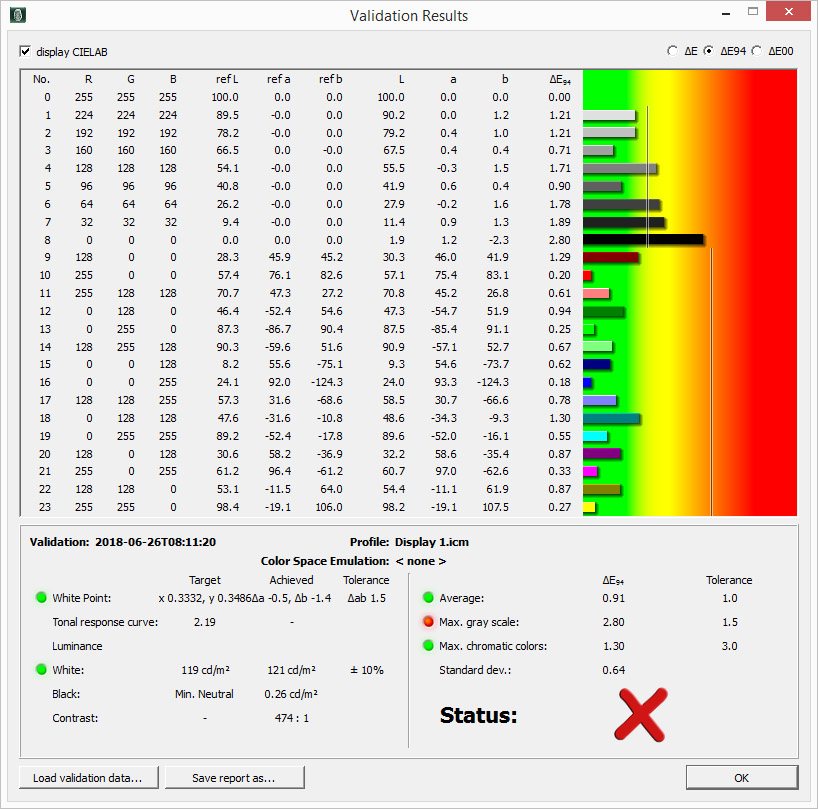Click the Save report as button

click(x=233, y=777)
